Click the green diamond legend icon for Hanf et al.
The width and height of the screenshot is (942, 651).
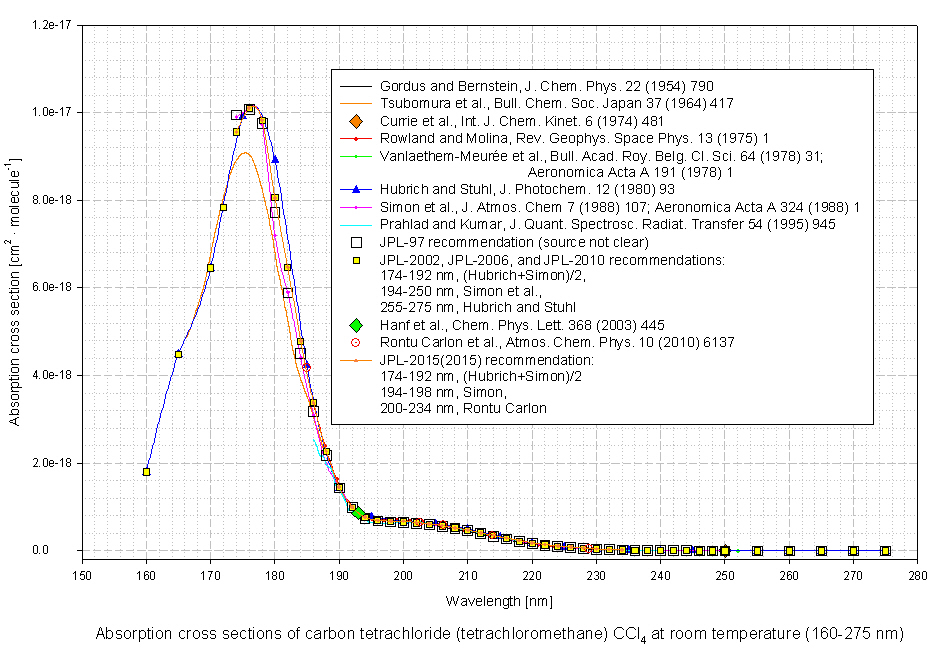pyautogui.click(x=354, y=325)
